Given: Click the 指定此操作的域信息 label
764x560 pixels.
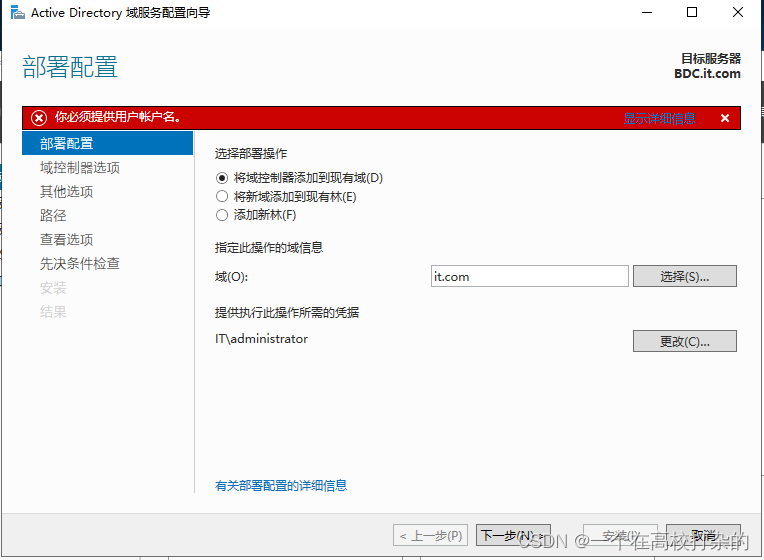Looking at the screenshot, I should (269, 248).
